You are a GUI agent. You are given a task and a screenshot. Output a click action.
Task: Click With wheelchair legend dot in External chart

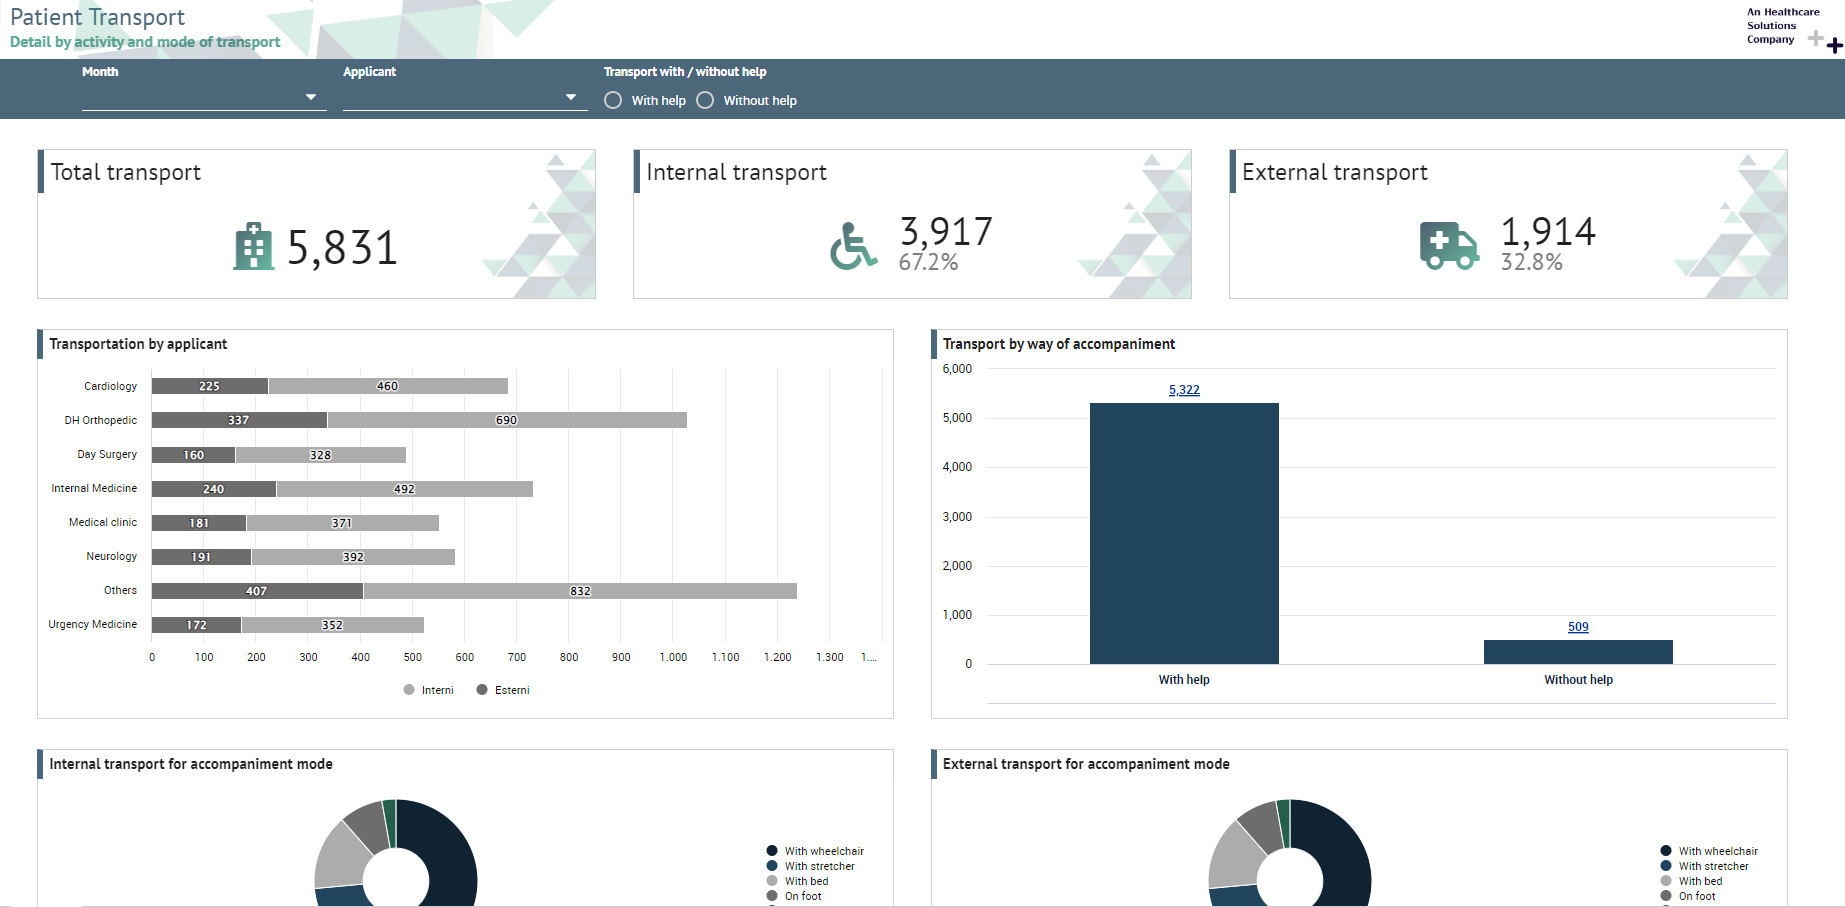pyautogui.click(x=1666, y=851)
